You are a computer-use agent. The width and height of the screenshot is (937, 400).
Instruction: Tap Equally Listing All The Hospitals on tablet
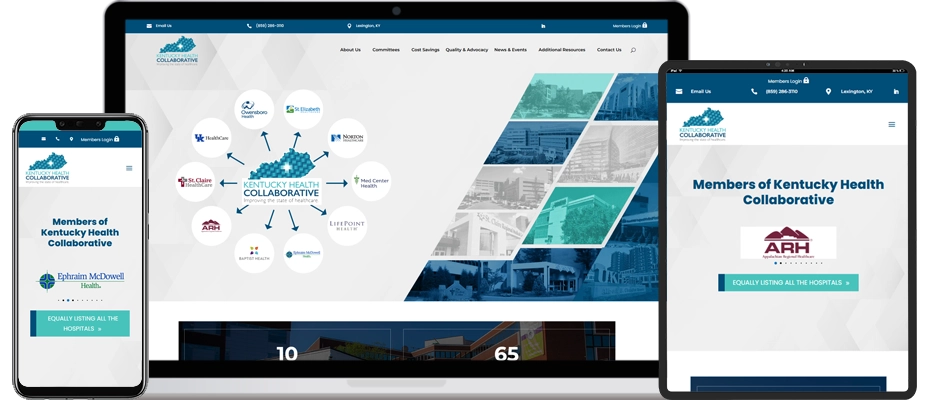tap(788, 283)
